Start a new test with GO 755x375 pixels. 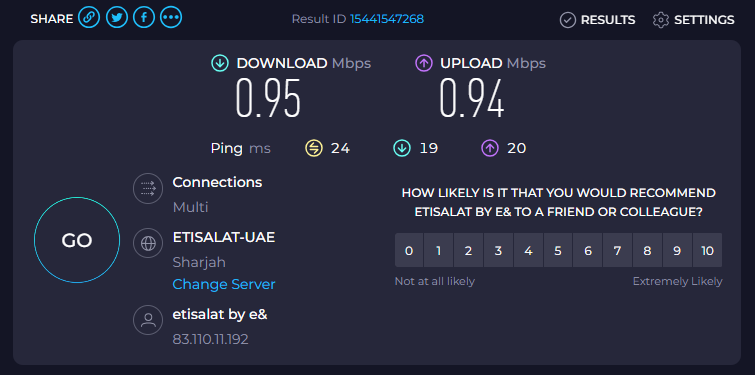[x=77, y=240]
